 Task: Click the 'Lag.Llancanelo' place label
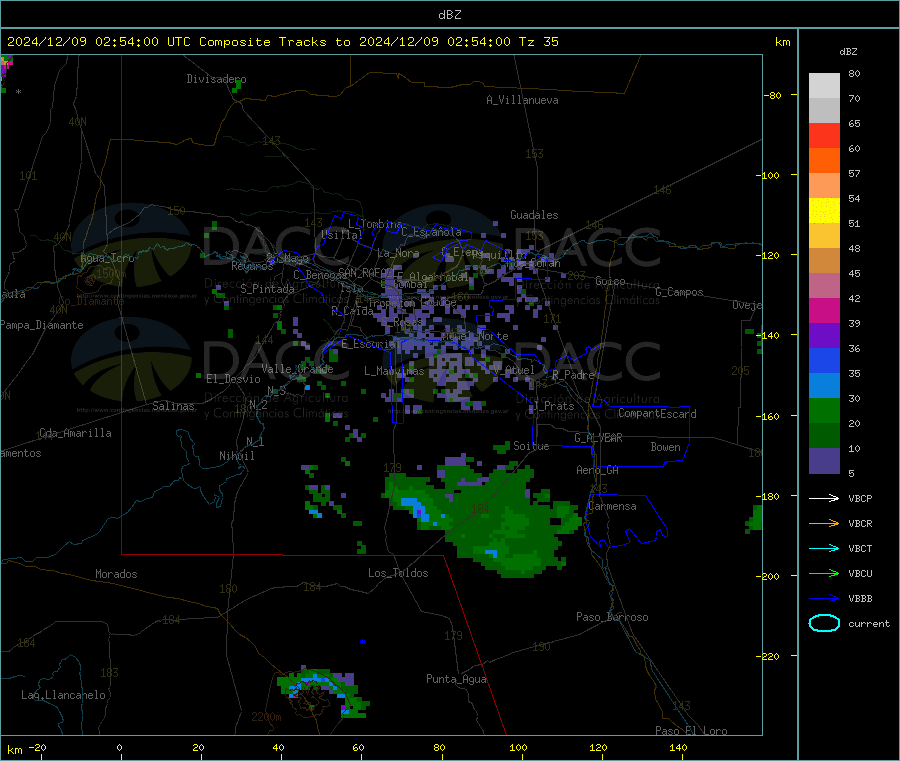(63, 695)
